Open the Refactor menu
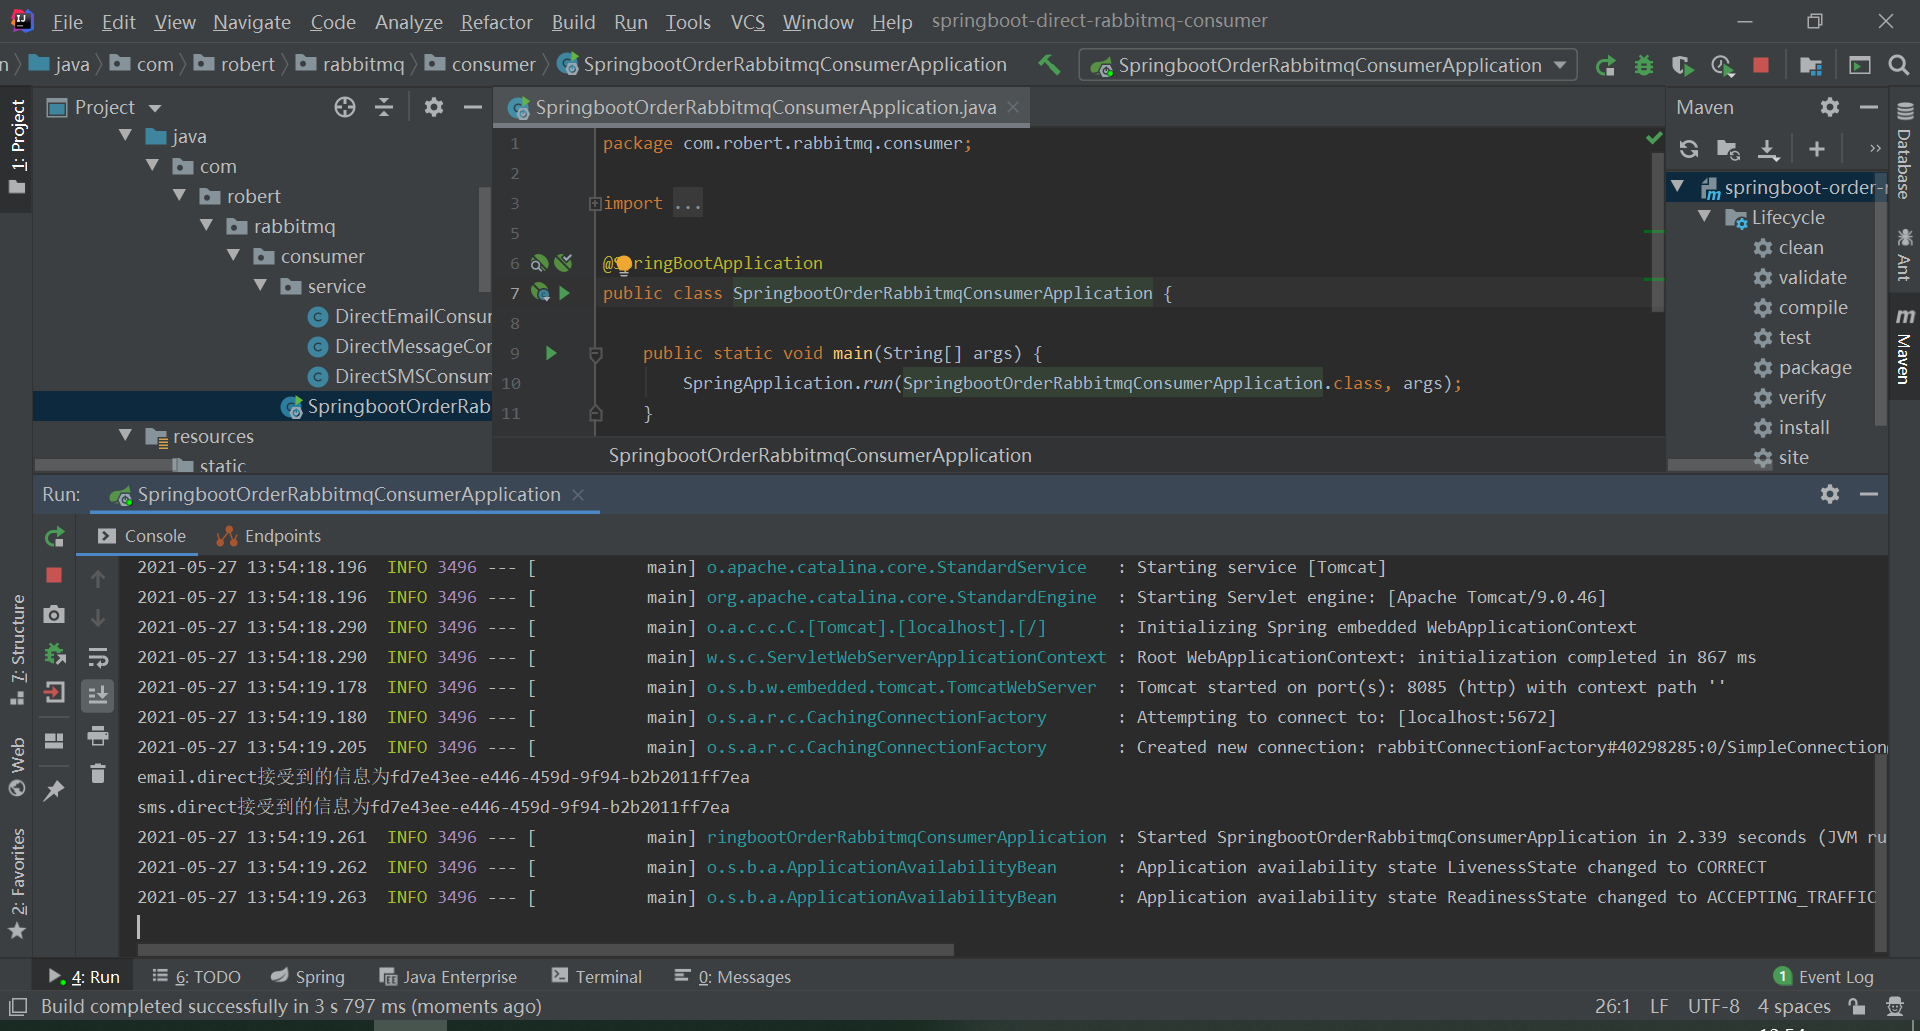Screen dimensions: 1920x1031 (x=496, y=22)
